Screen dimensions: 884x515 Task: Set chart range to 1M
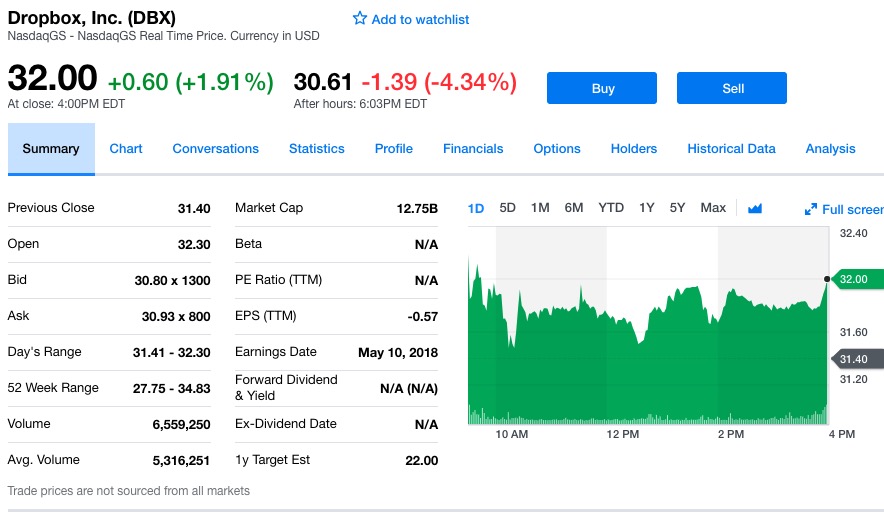click(x=540, y=208)
